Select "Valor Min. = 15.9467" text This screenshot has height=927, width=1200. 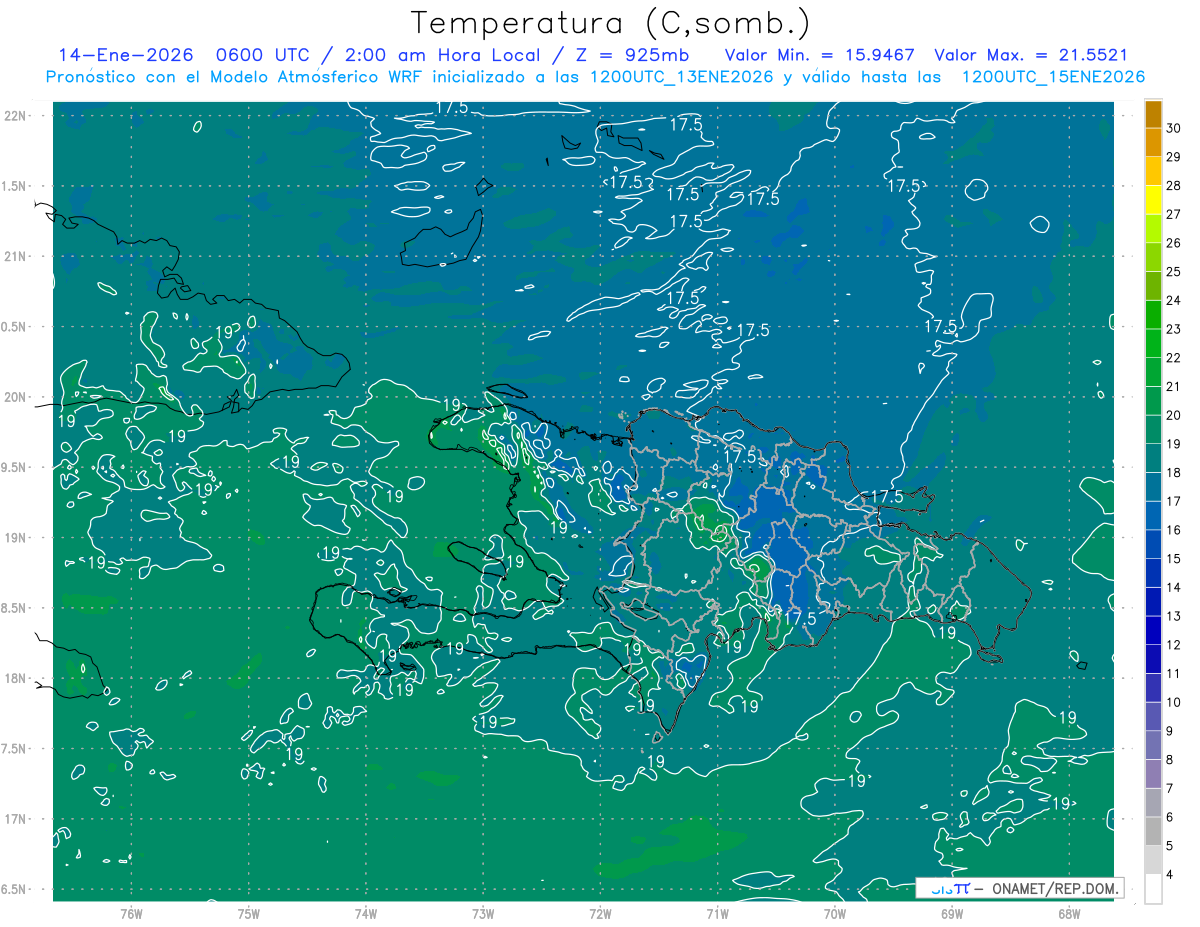(x=819, y=55)
